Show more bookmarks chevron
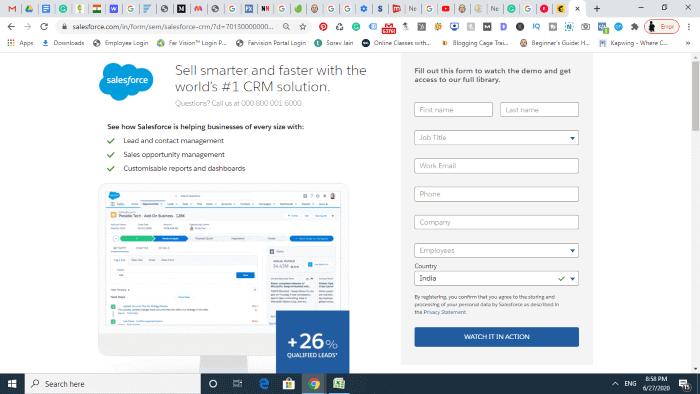The height and width of the screenshot is (394, 700). 688,43
